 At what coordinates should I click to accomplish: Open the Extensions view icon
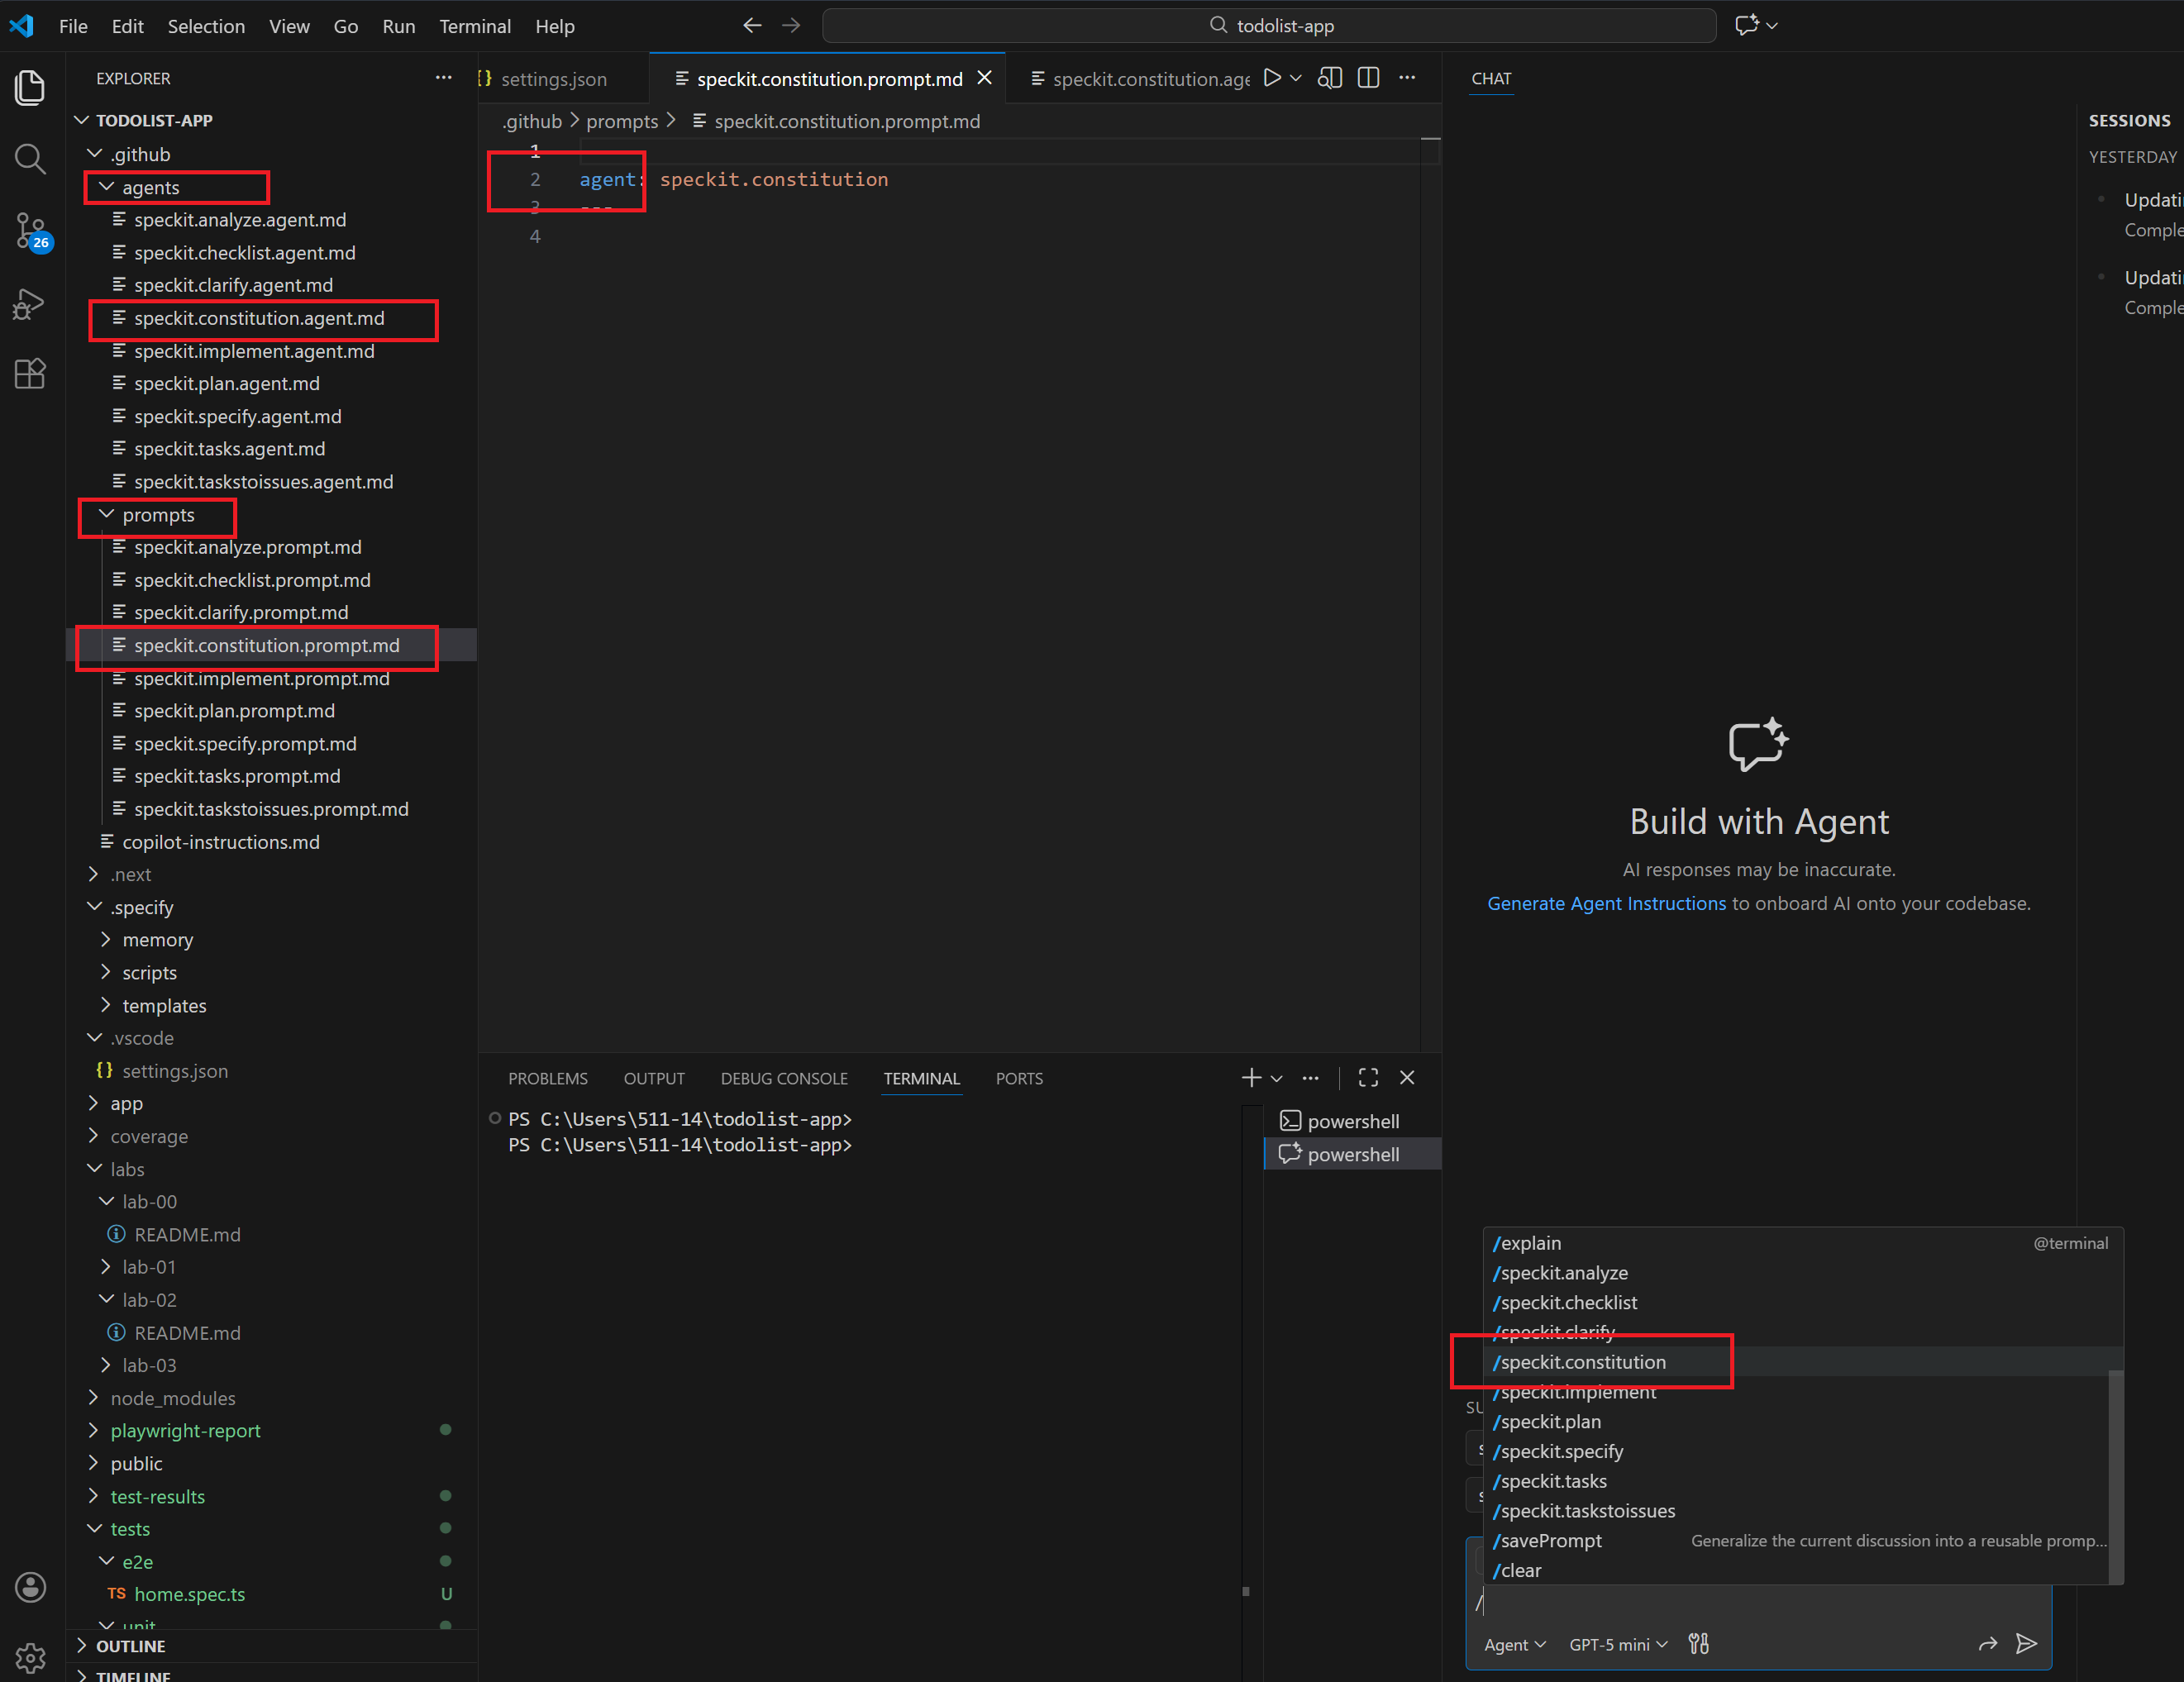coord(30,374)
